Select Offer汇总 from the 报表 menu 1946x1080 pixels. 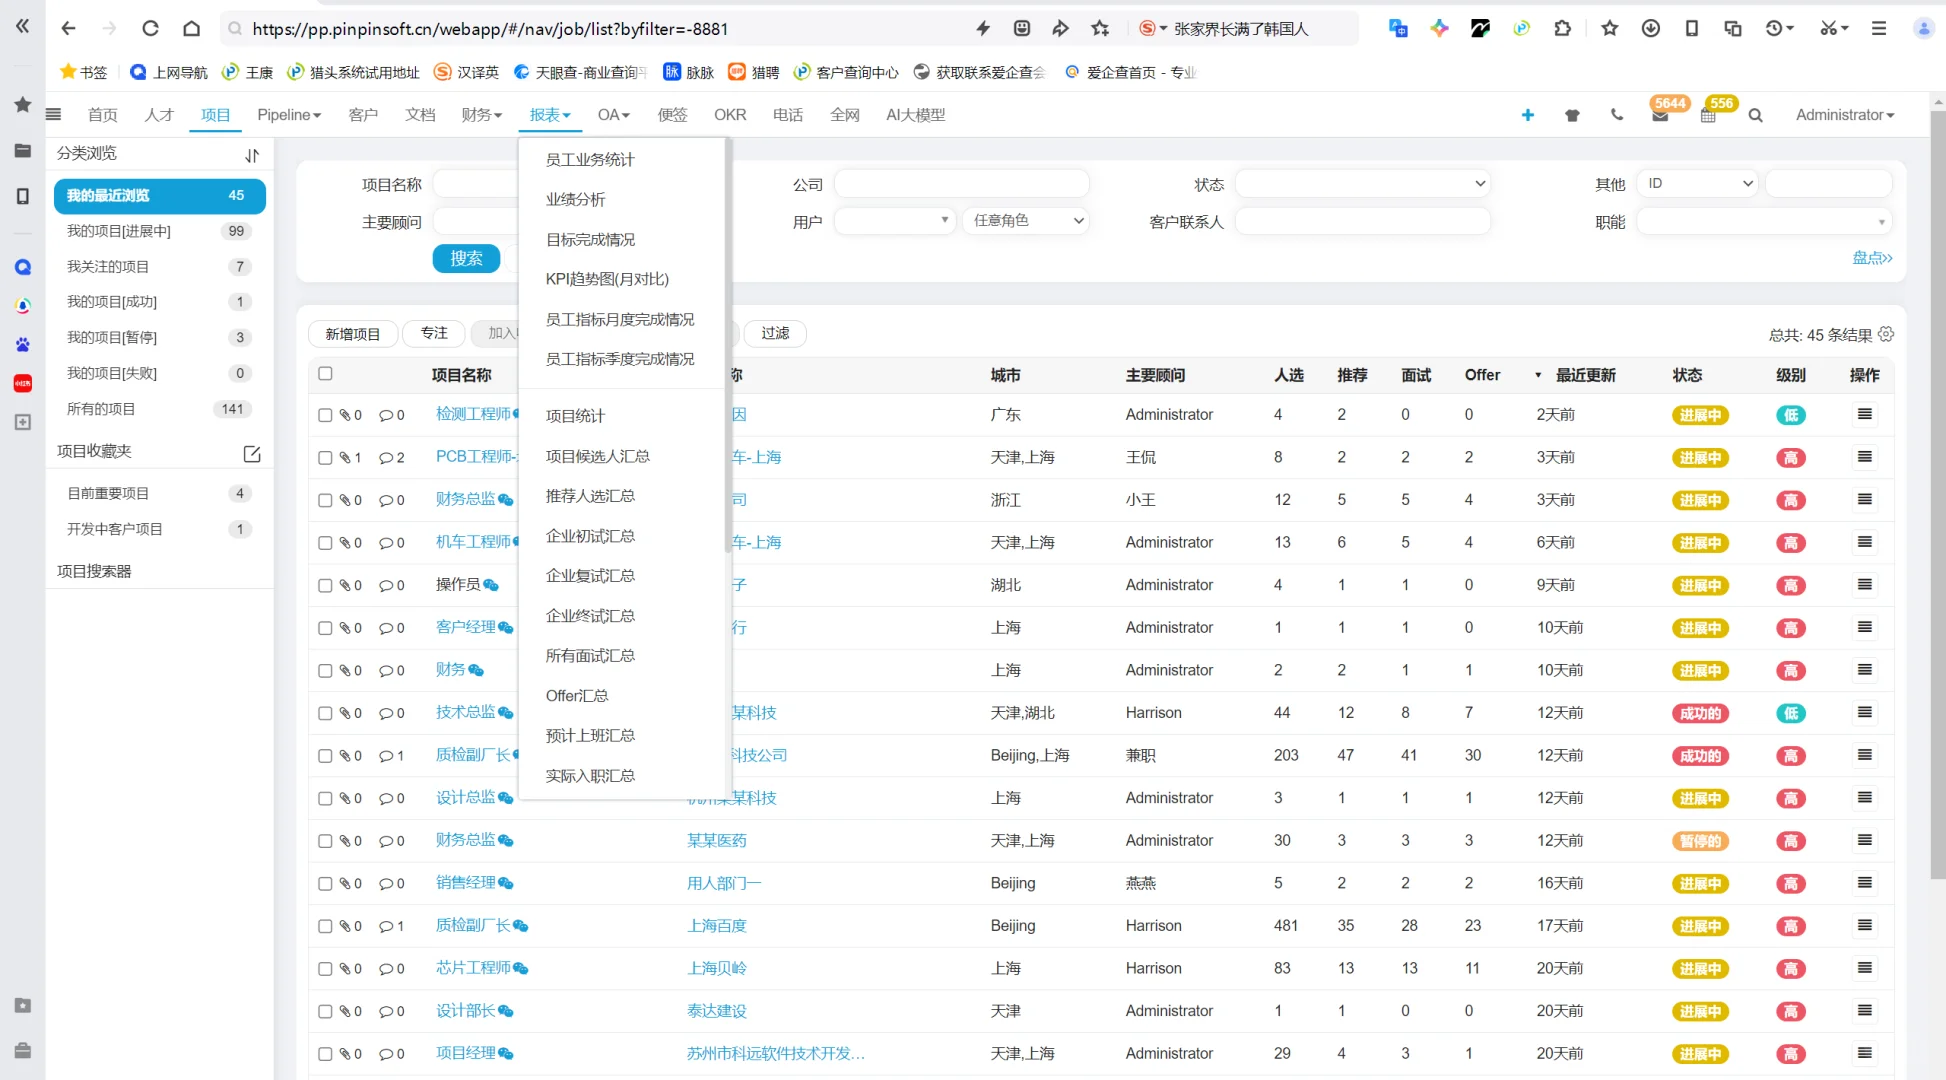(577, 695)
